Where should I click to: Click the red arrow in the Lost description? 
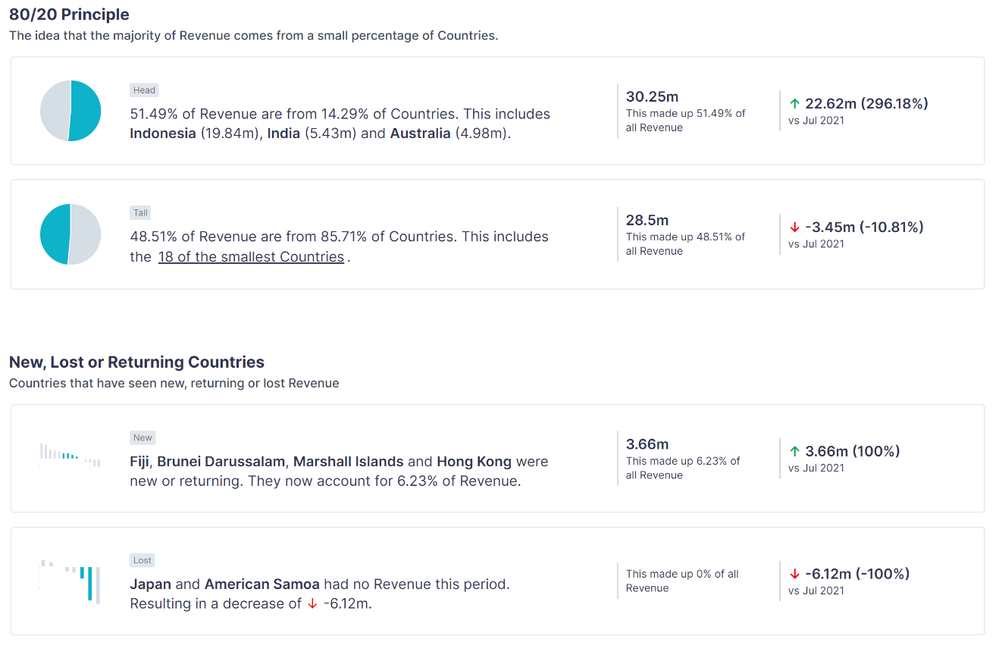pos(312,604)
